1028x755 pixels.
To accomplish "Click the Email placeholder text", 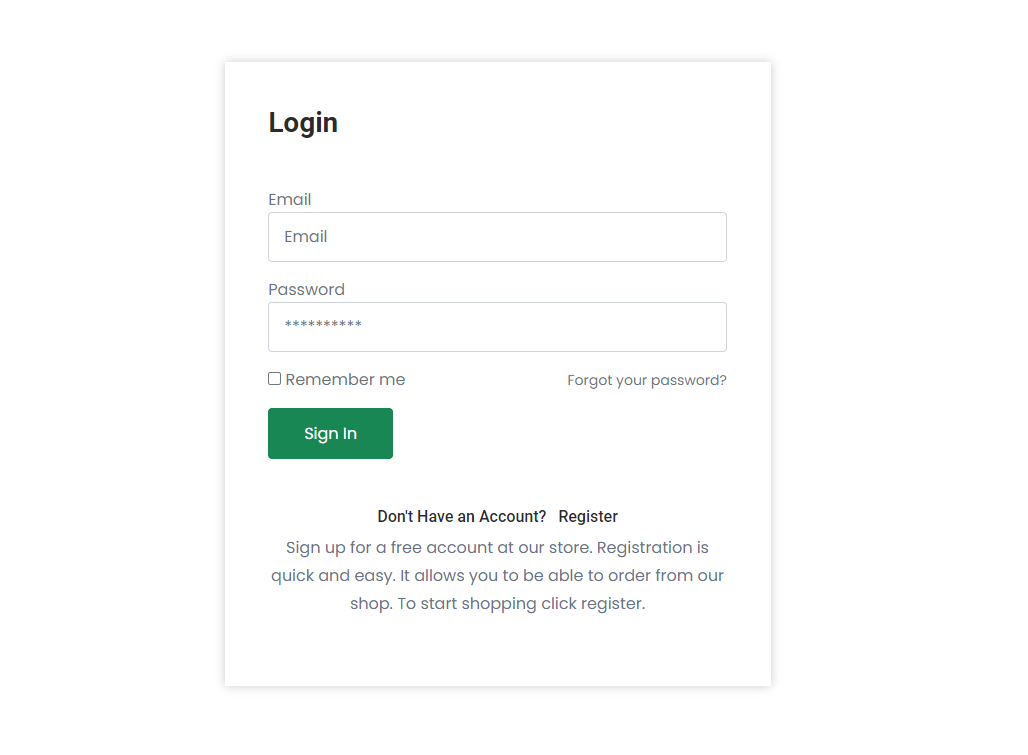I will pyautogui.click(x=305, y=237).
